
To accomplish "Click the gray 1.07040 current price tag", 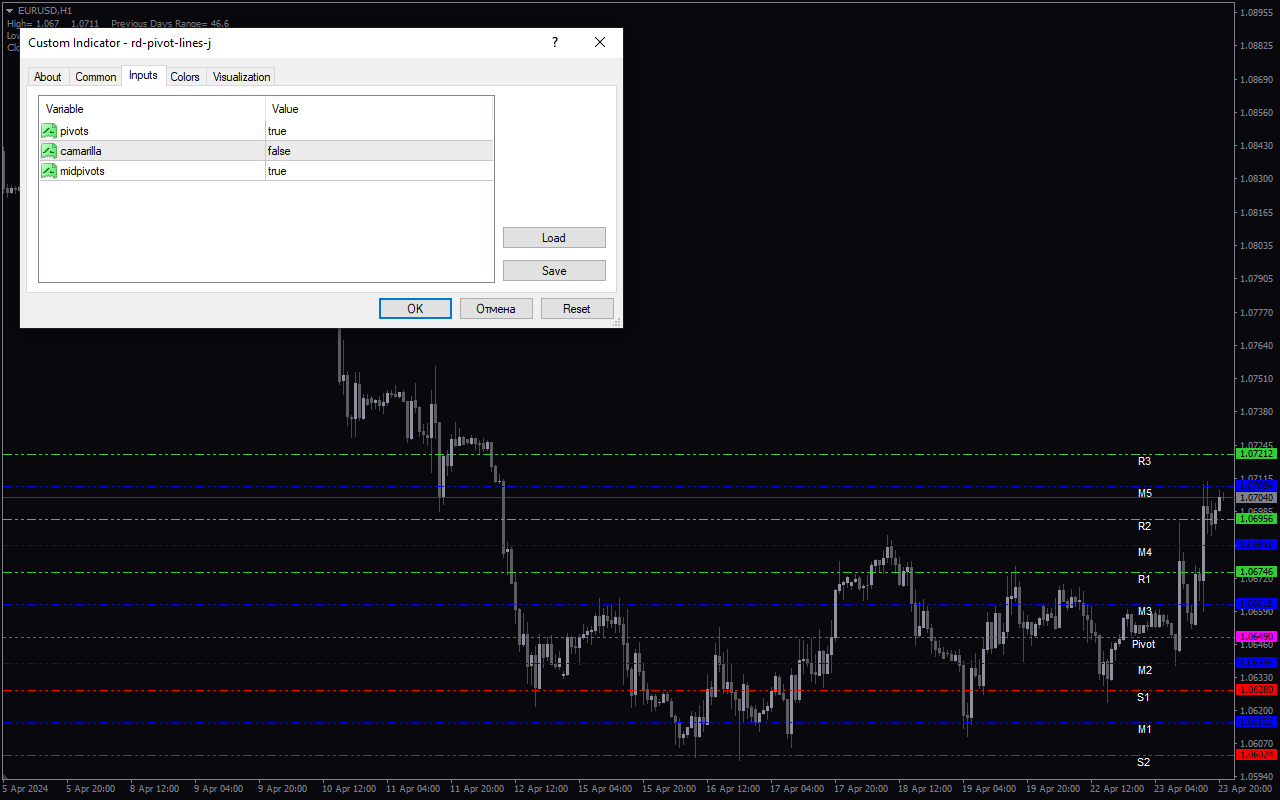I will (x=1257, y=497).
